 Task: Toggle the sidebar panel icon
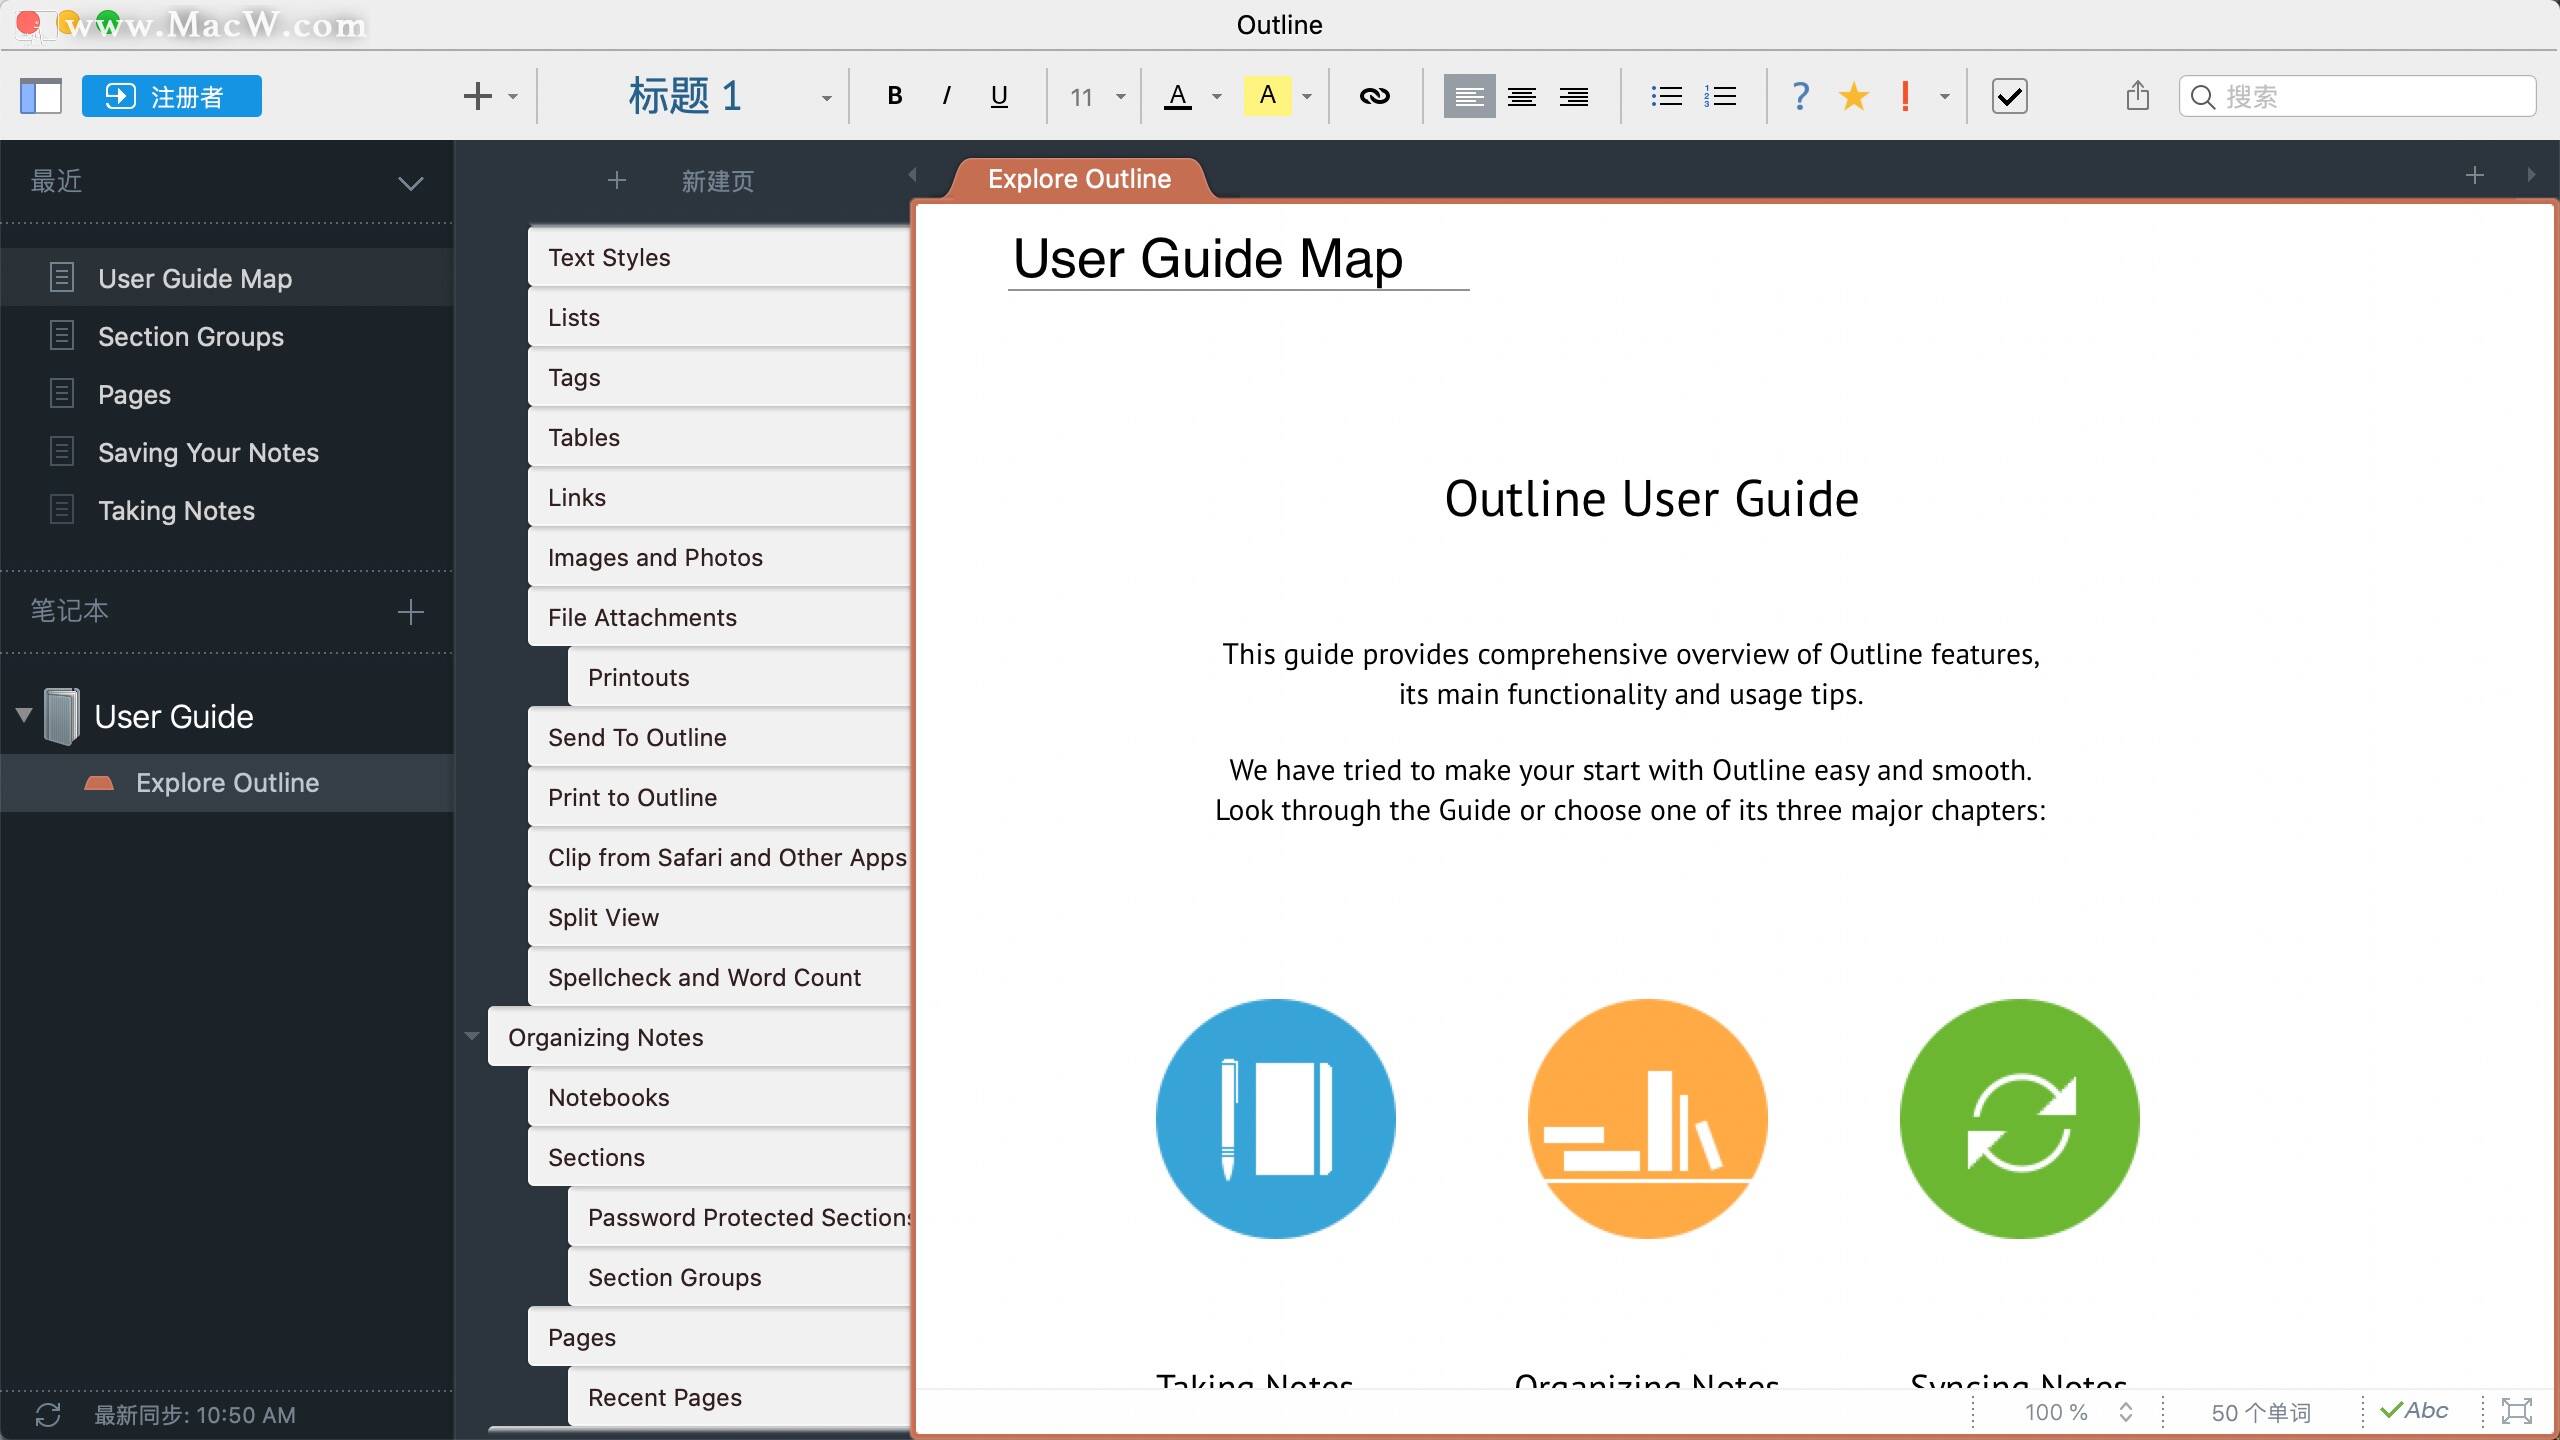(x=41, y=96)
